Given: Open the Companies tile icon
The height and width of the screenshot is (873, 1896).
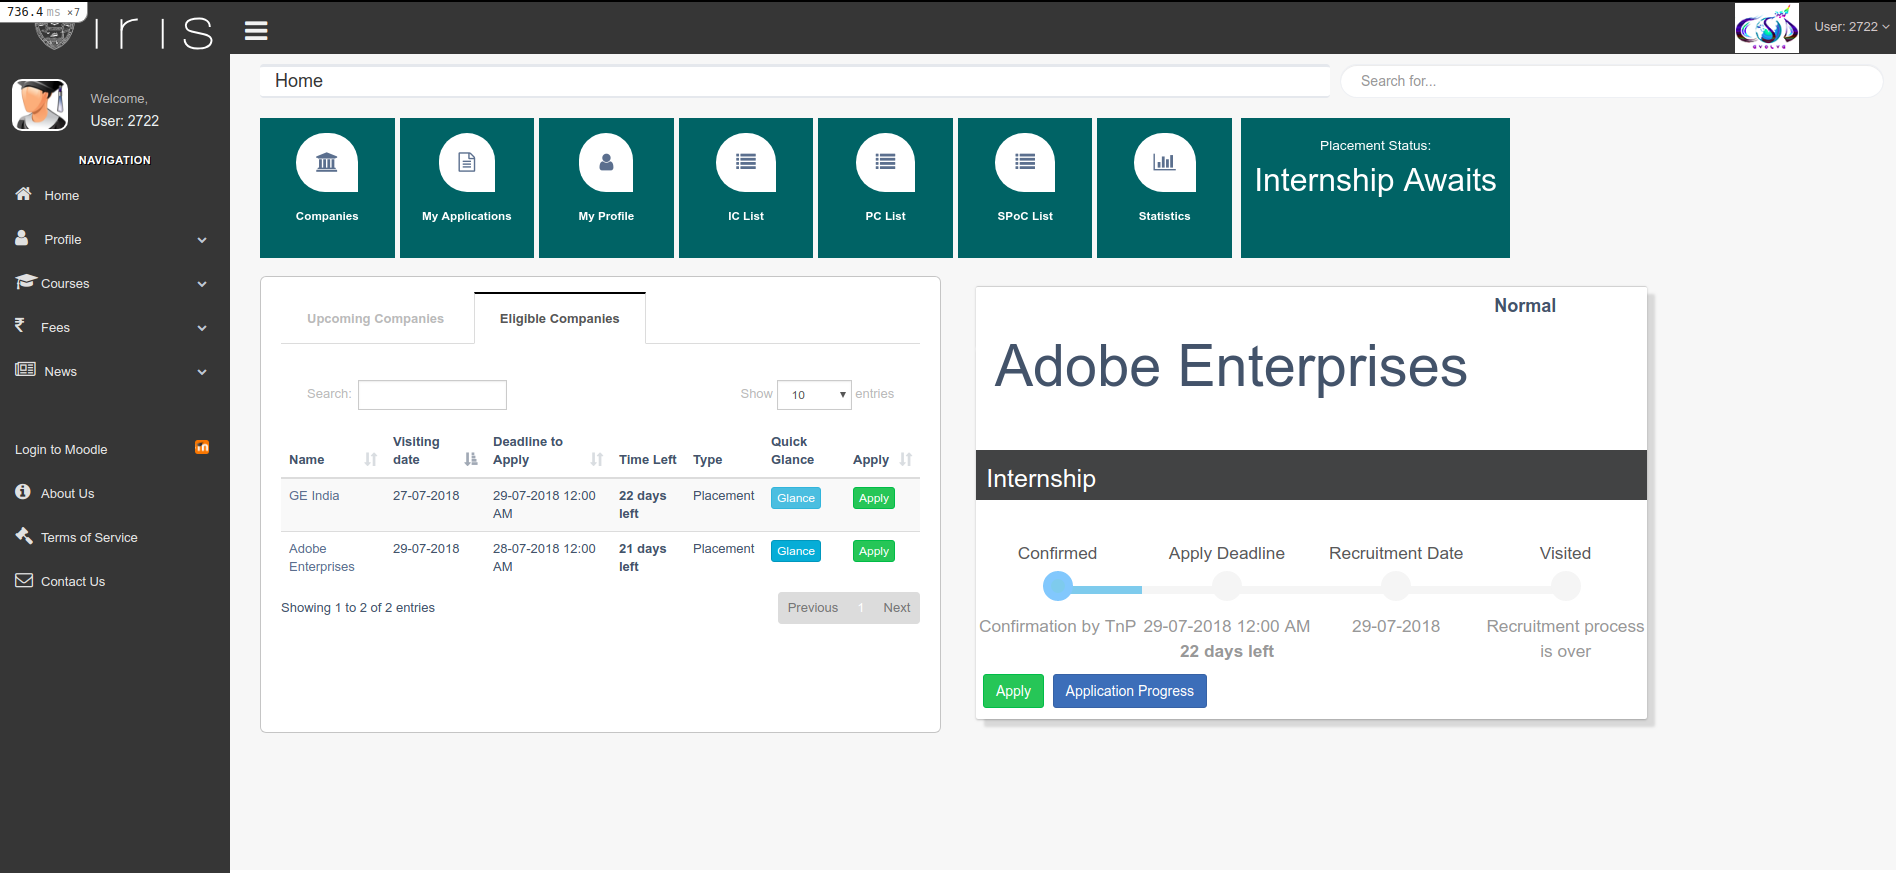Looking at the screenshot, I should [x=327, y=163].
